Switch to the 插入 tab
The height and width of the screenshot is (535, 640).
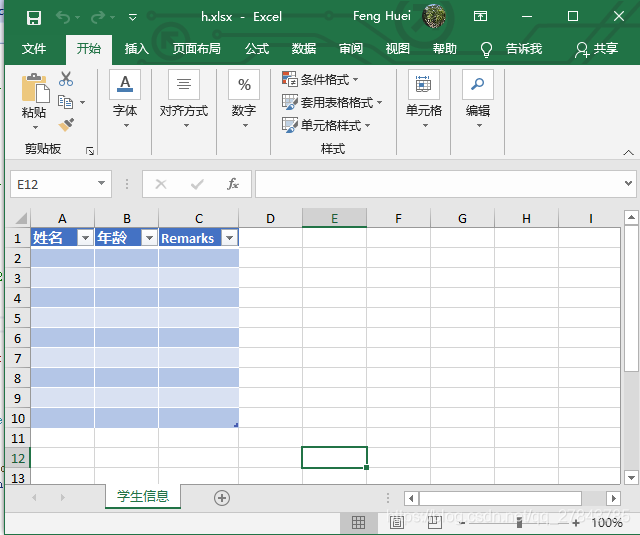click(137, 49)
